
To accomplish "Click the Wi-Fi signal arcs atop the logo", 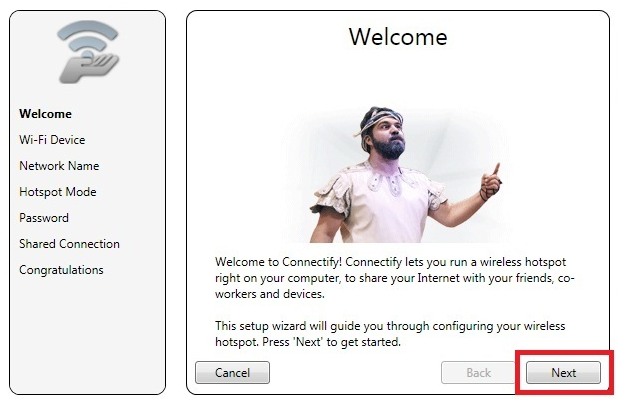I will (88, 36).
